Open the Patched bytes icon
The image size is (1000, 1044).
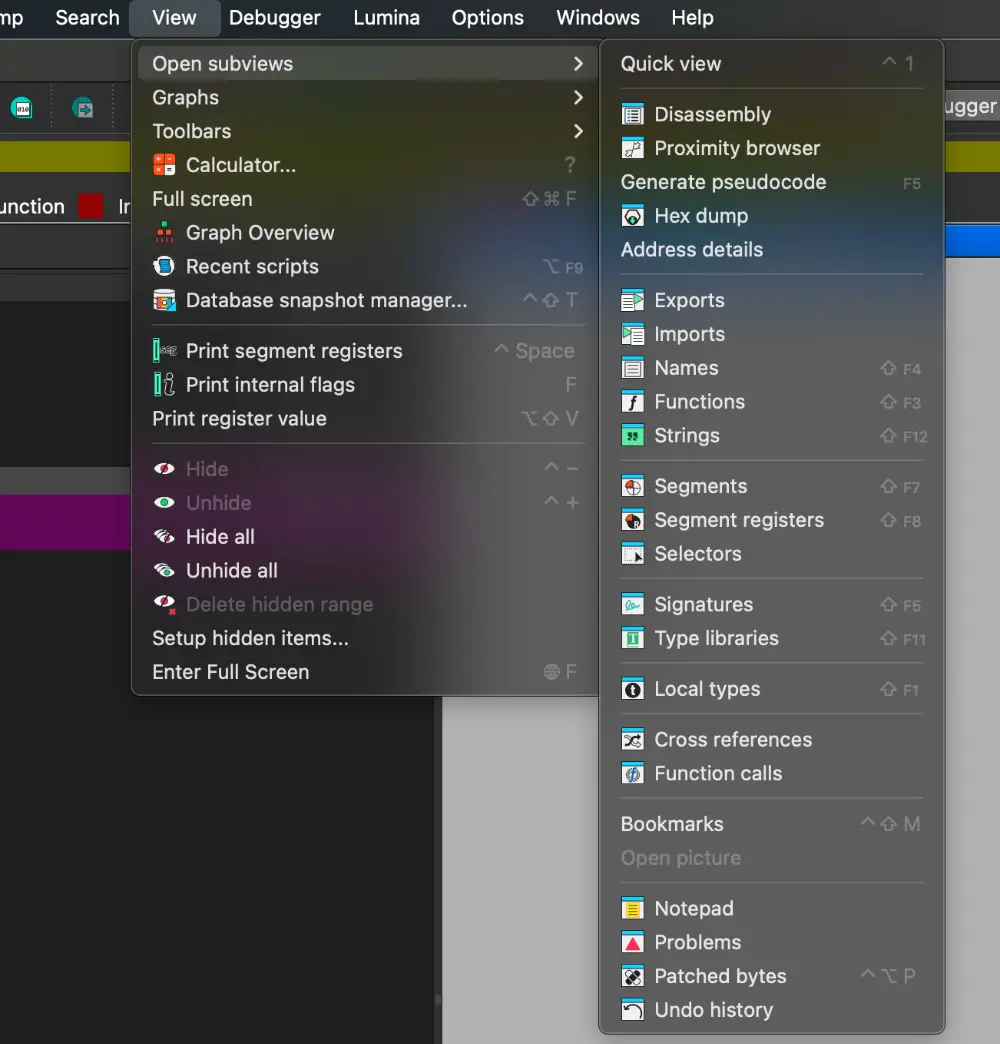632,977
